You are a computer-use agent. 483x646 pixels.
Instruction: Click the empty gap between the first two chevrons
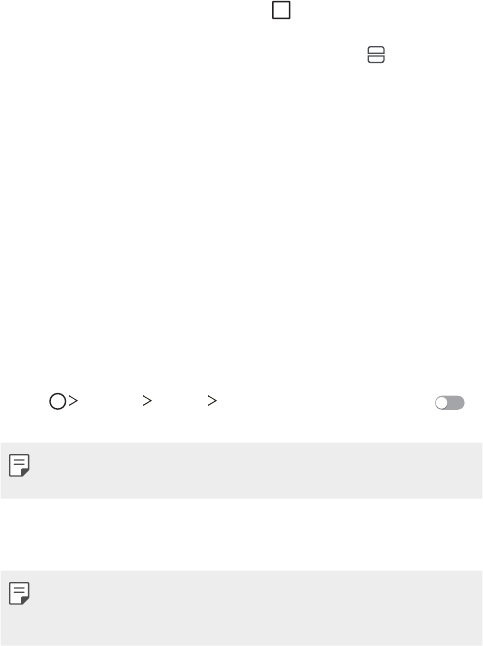pyautogui.click(x=110, y=401)
